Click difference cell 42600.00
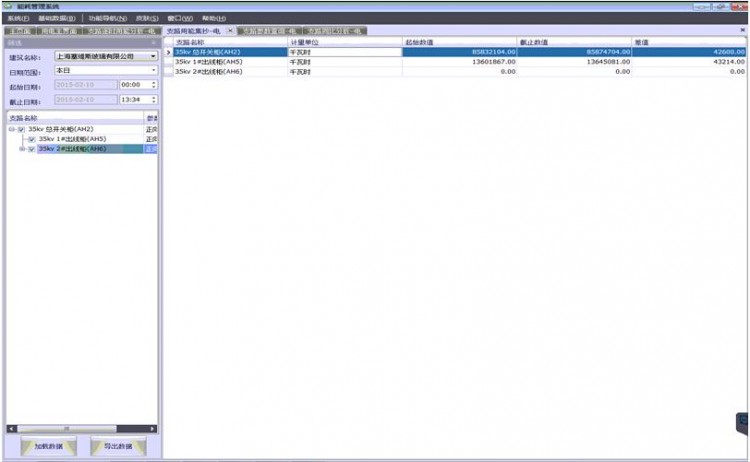 pos(689,52)
